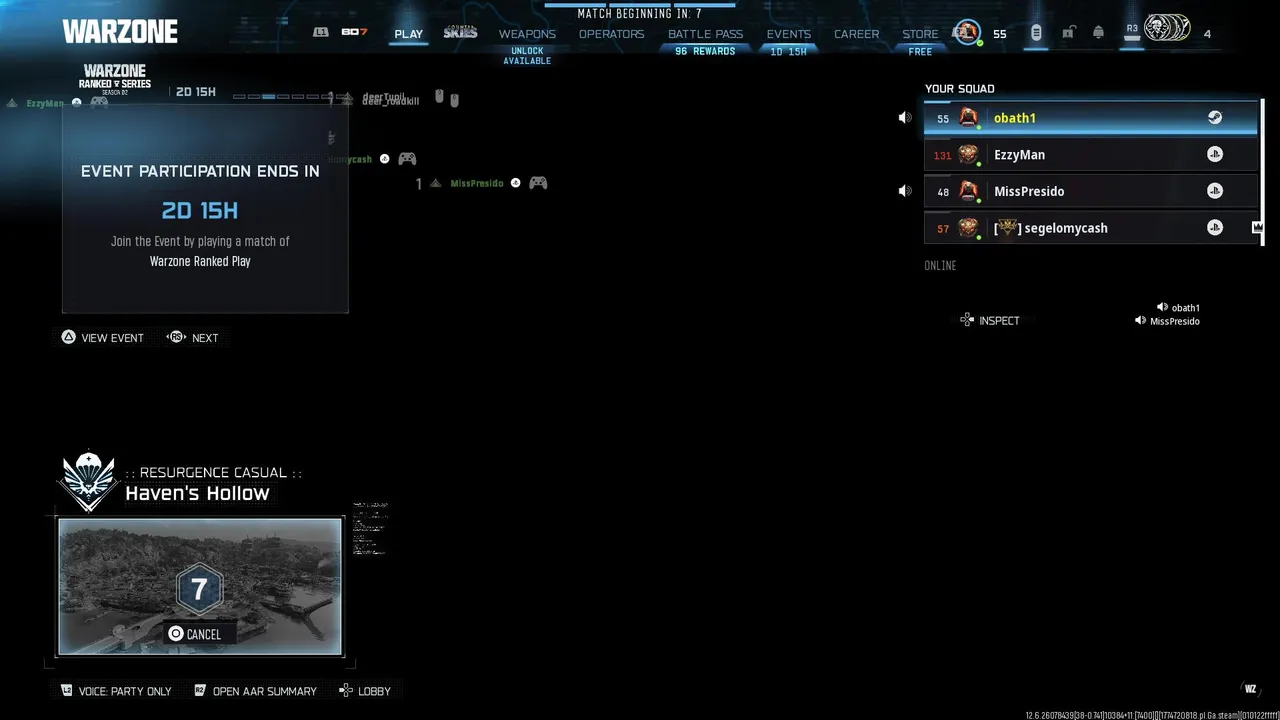The width and height of the screenshot is (1280, 720).
Task: Open the Operators tab
Action: click(612, 34)
